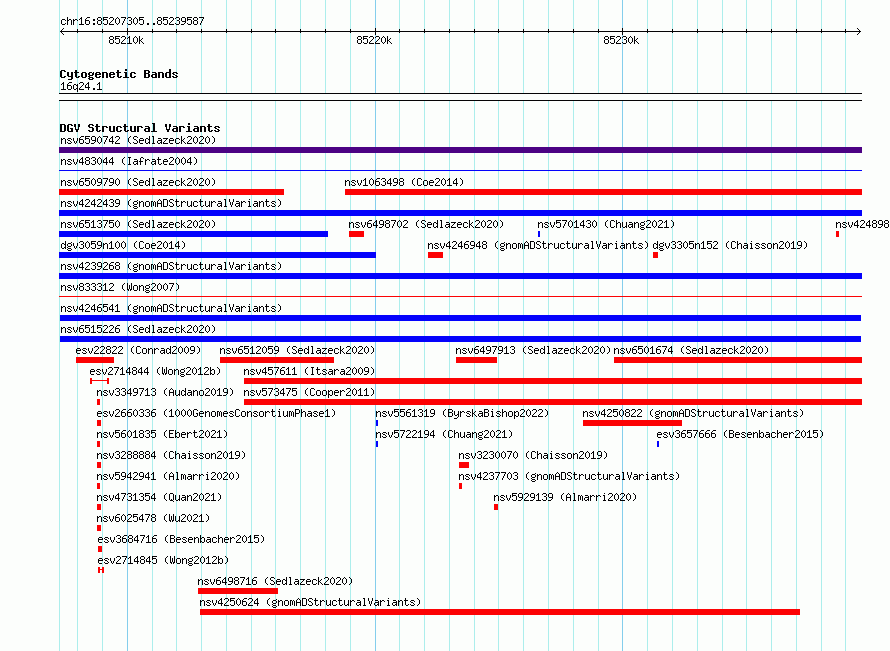Image resolution: width=890 pixels, height=651 pixels.
Task: Click nsv5722194 (Chuang2021) label
Action: [444, 434]
